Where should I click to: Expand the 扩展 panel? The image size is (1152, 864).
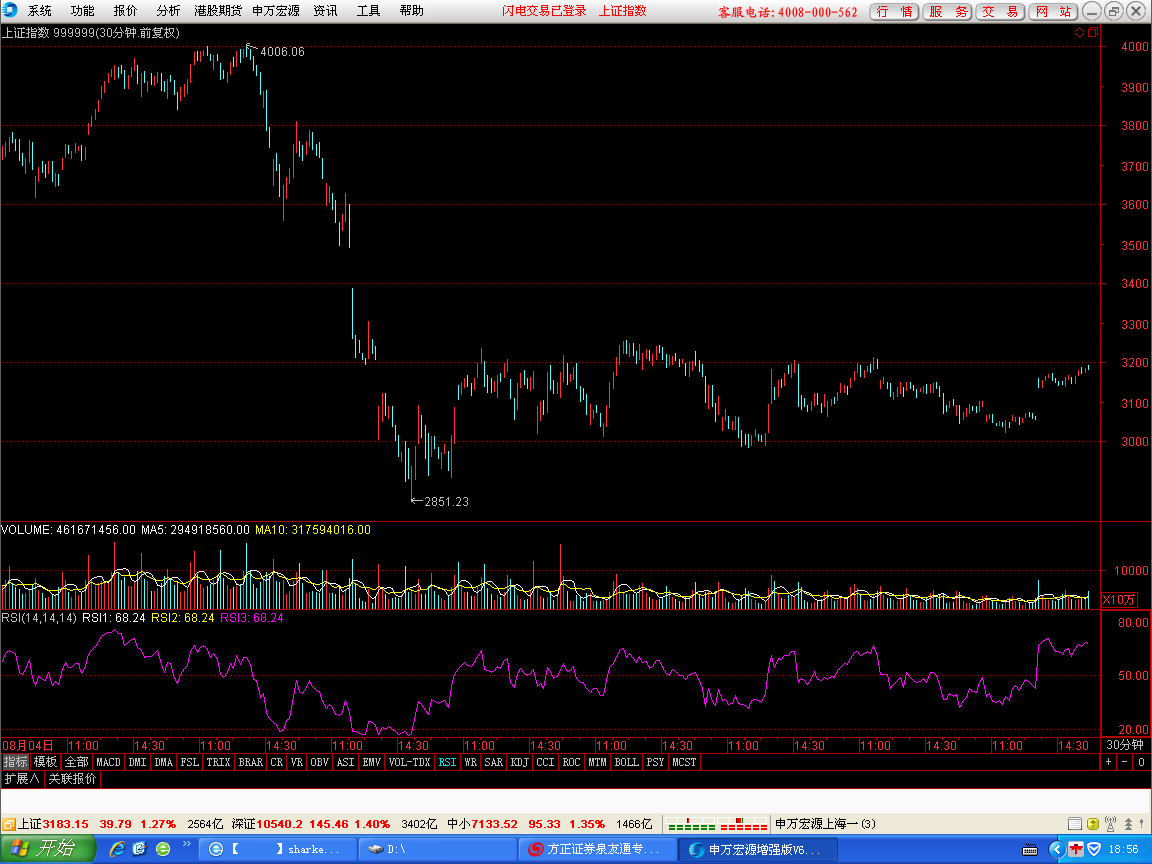click(x=21, y=779)
